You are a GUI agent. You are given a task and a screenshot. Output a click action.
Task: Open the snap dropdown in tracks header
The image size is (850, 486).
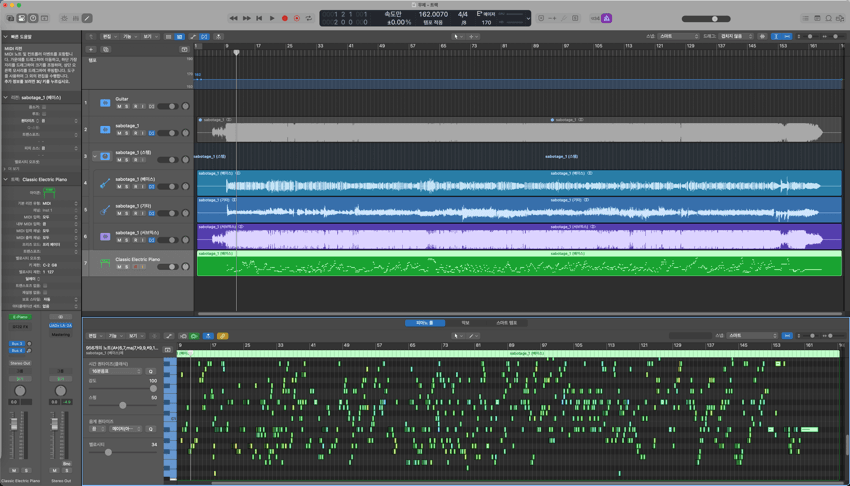[679, 36]
